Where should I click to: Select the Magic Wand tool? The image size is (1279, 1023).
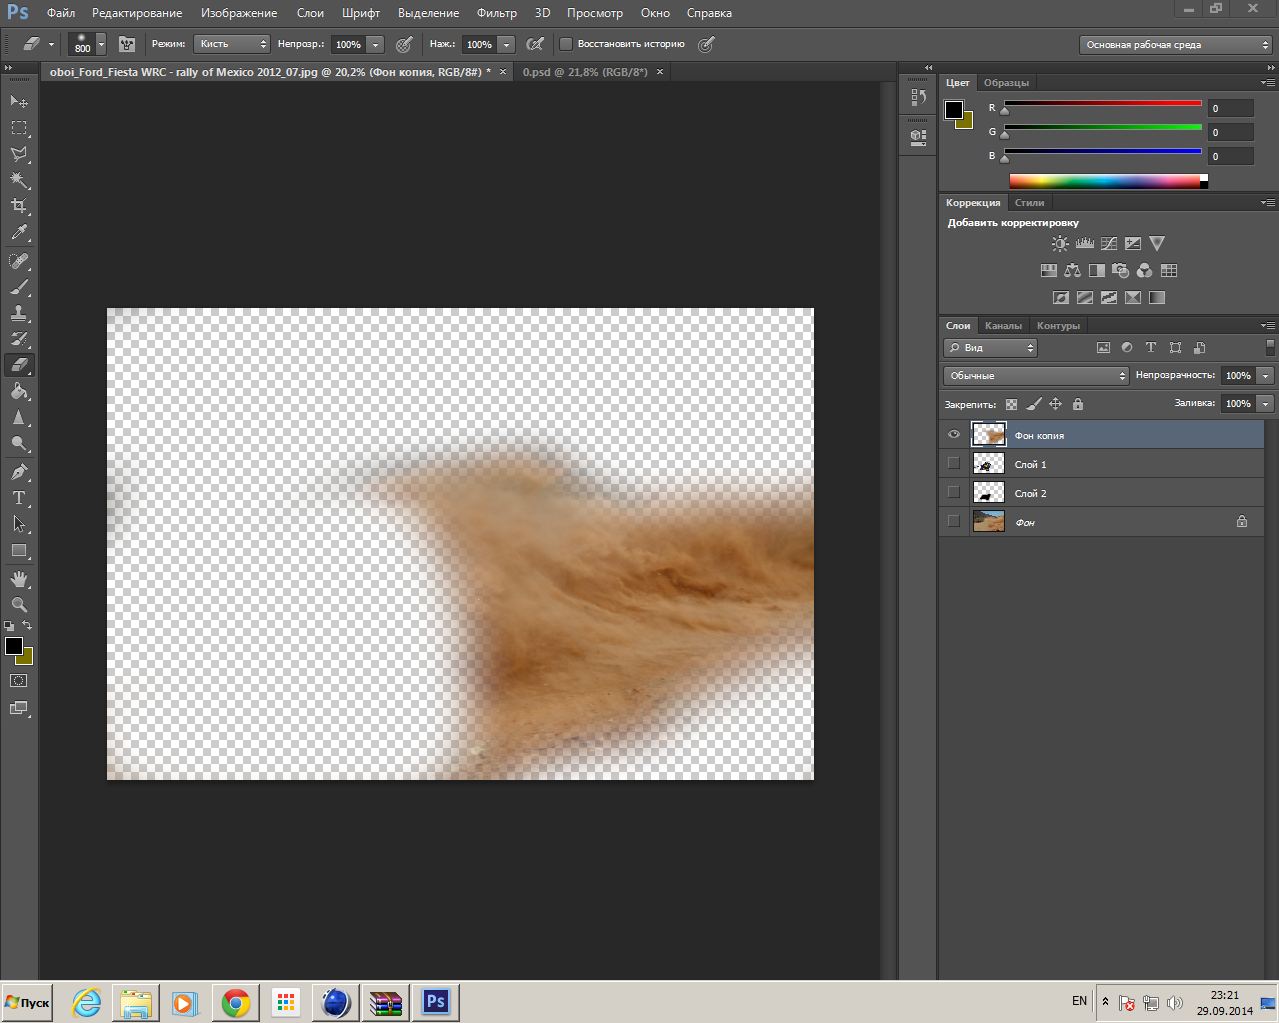coord(19,180)
